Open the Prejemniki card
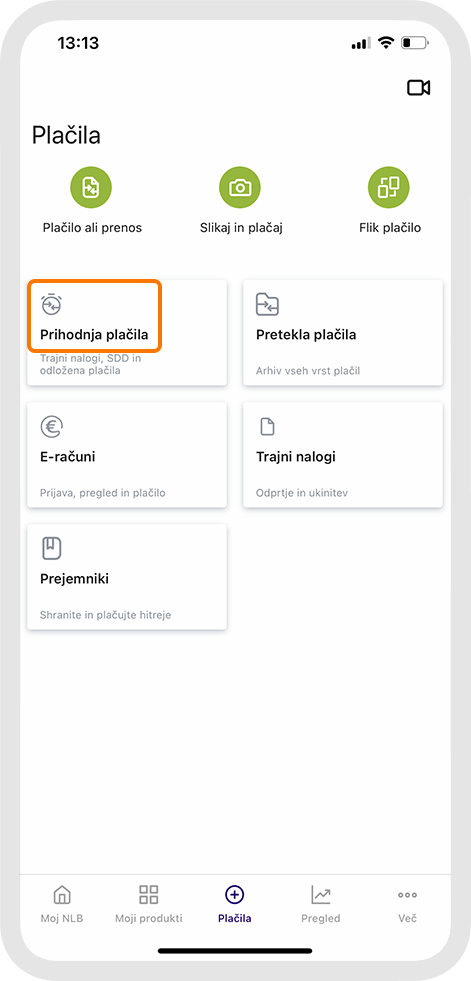471x981 pixels. tap(127, 577)
